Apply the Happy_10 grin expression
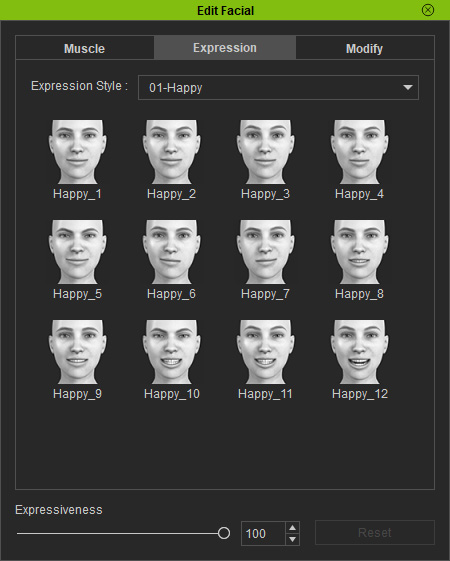This screenshot has height=561, width=450. coord(171,352)
